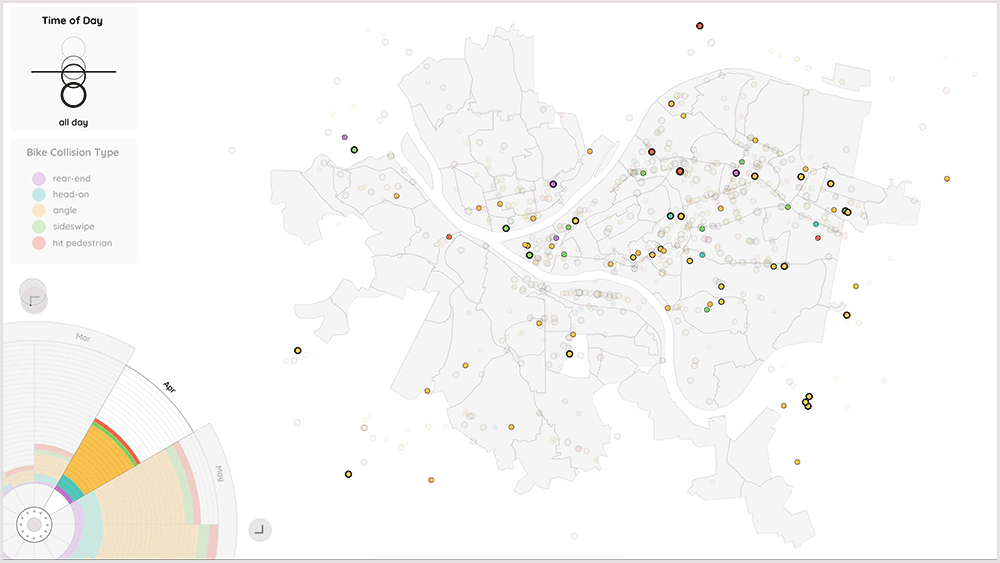The width and height of the screenshot is (1000, 563).
Task: Click the horizontal Time of Day slider line
Action: pos(73,72)
